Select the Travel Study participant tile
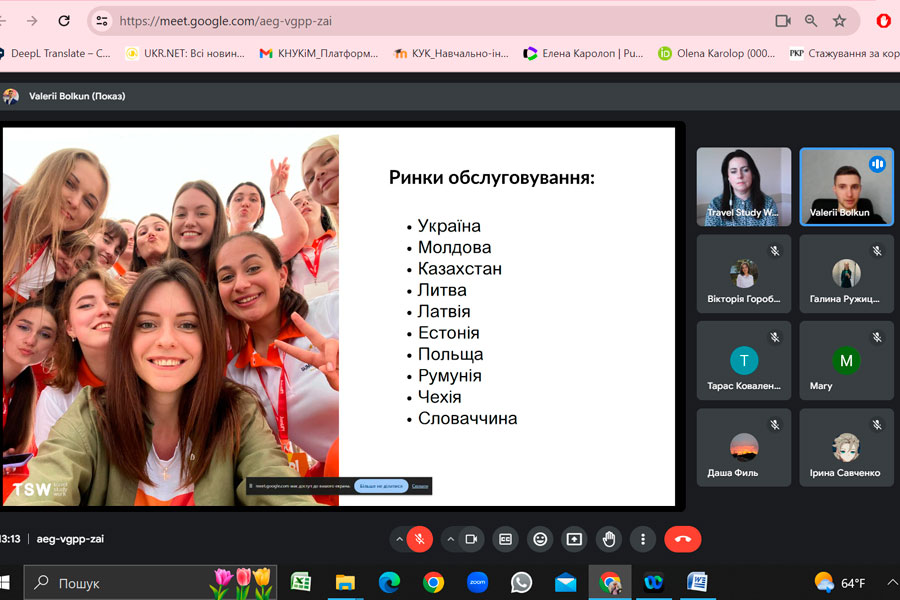Screen dimensions: 900x600 743,186
